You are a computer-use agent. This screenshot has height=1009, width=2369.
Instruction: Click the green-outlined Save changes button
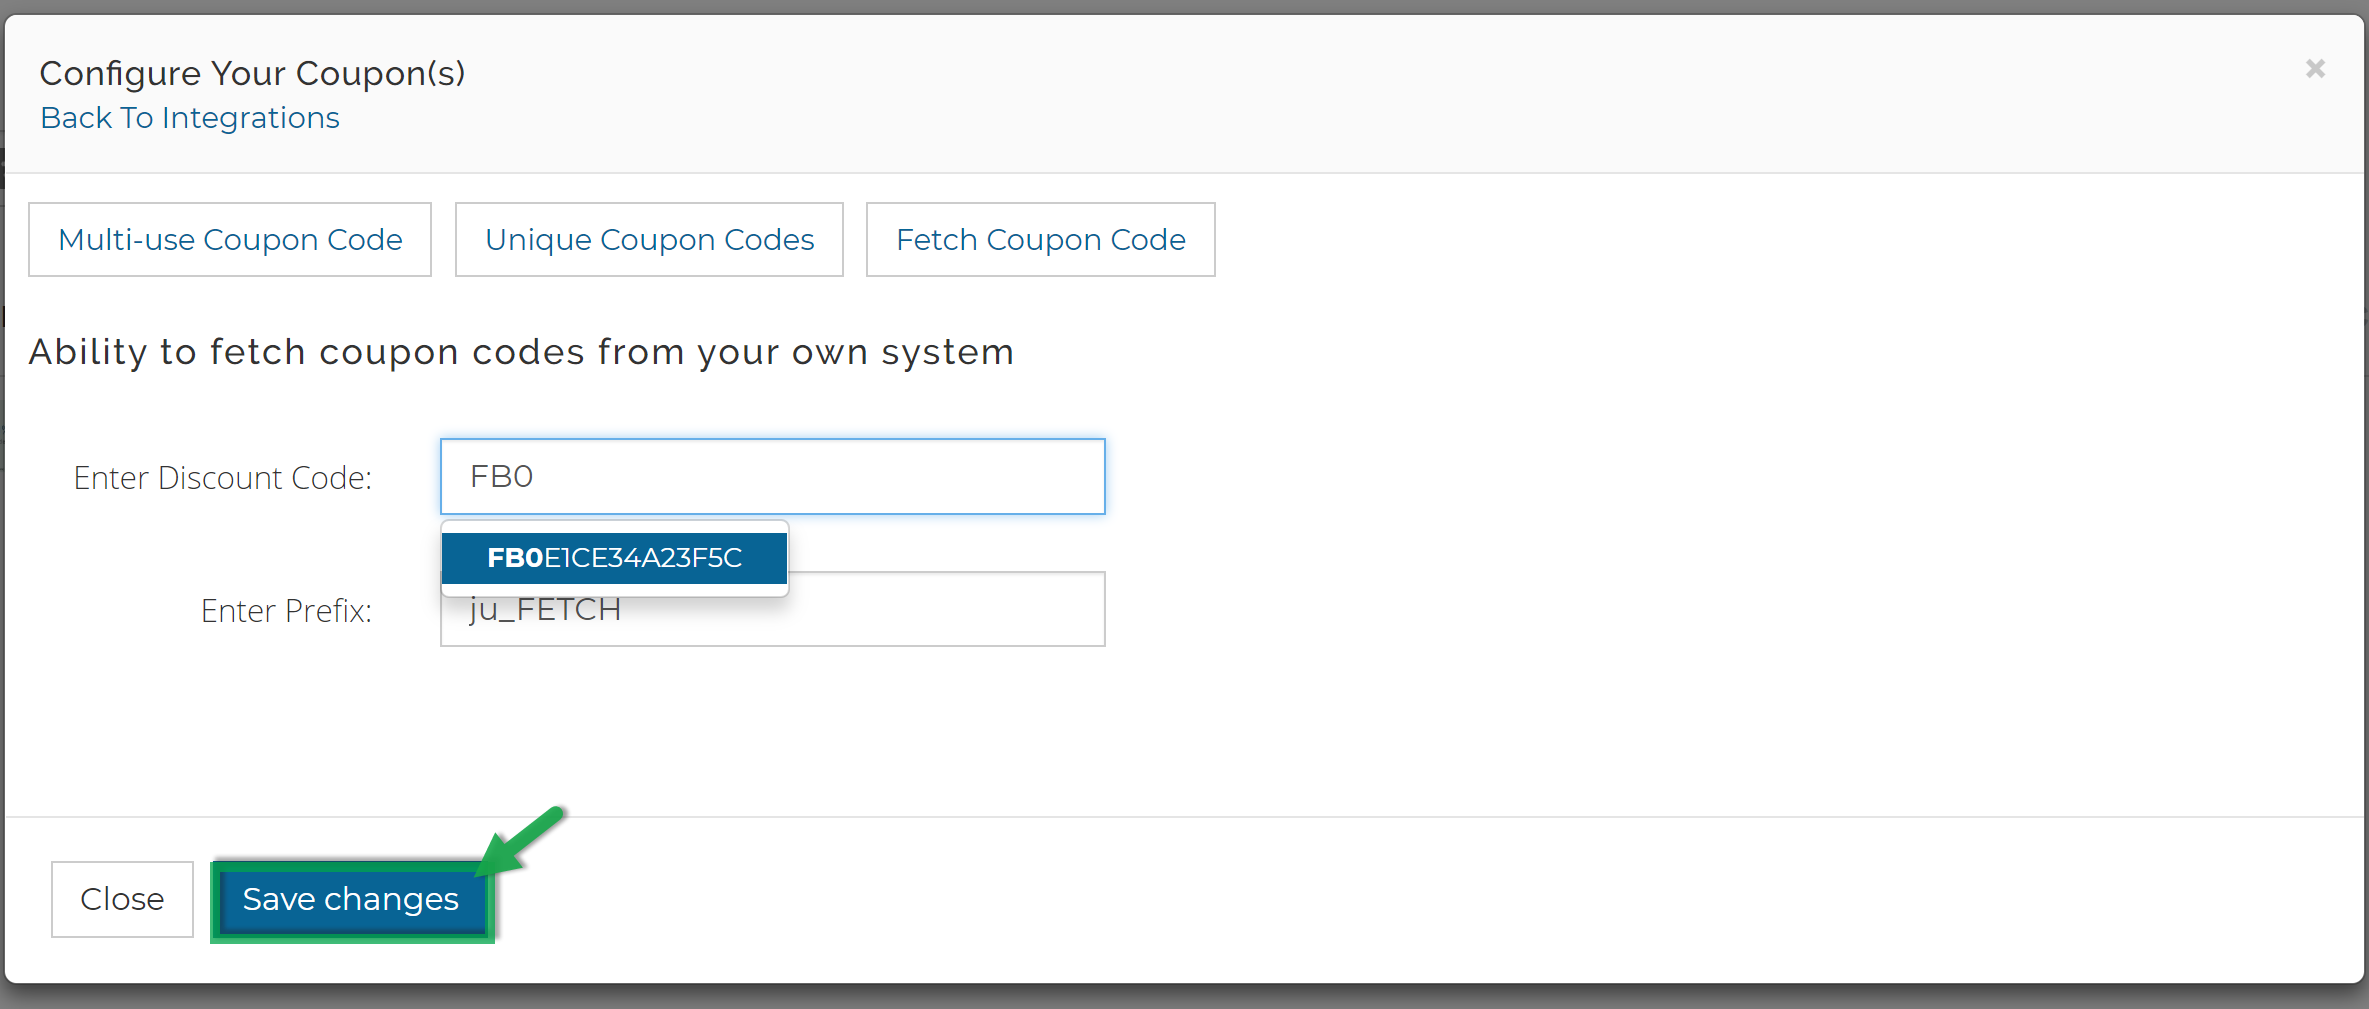tap(350, 899)
